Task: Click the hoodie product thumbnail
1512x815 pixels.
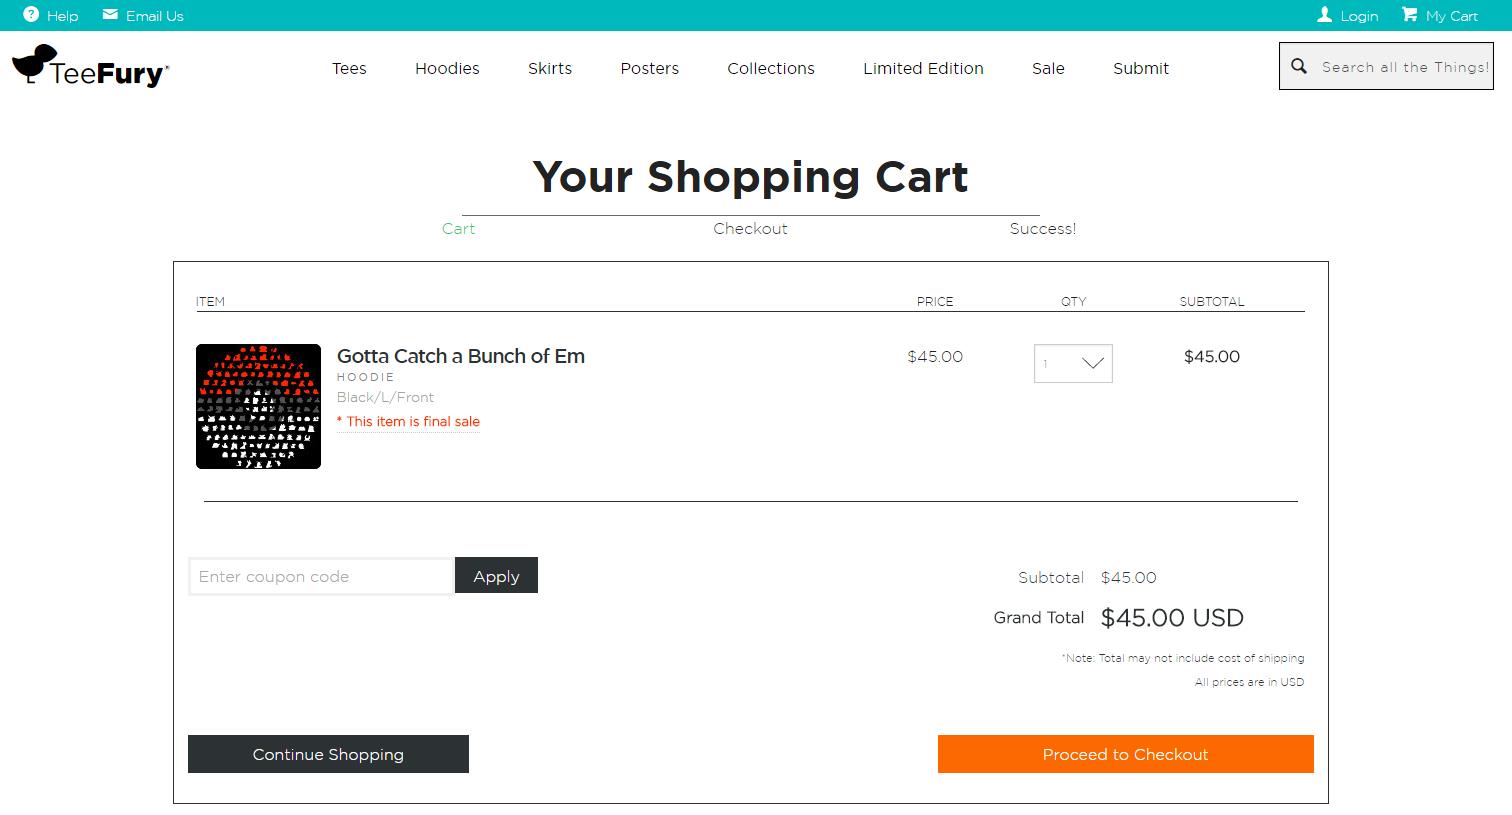Action: click(x=258, y=406)
